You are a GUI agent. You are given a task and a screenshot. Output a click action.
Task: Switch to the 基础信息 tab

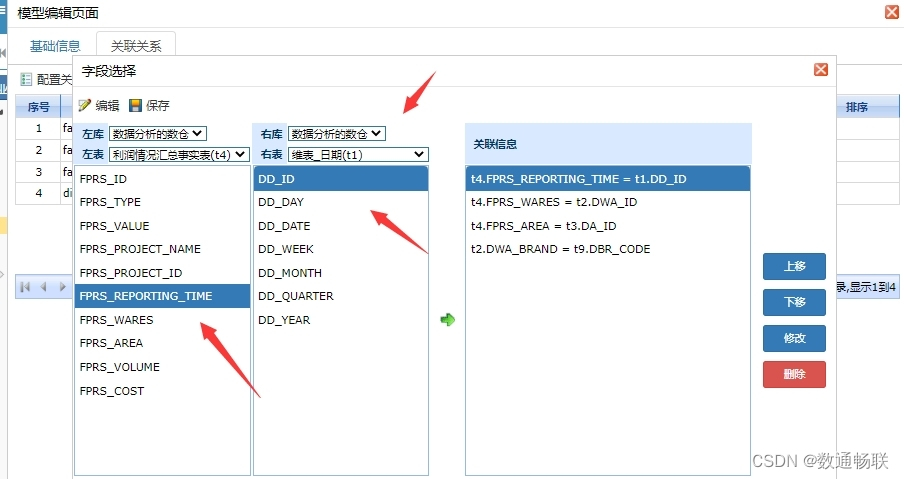55,46
